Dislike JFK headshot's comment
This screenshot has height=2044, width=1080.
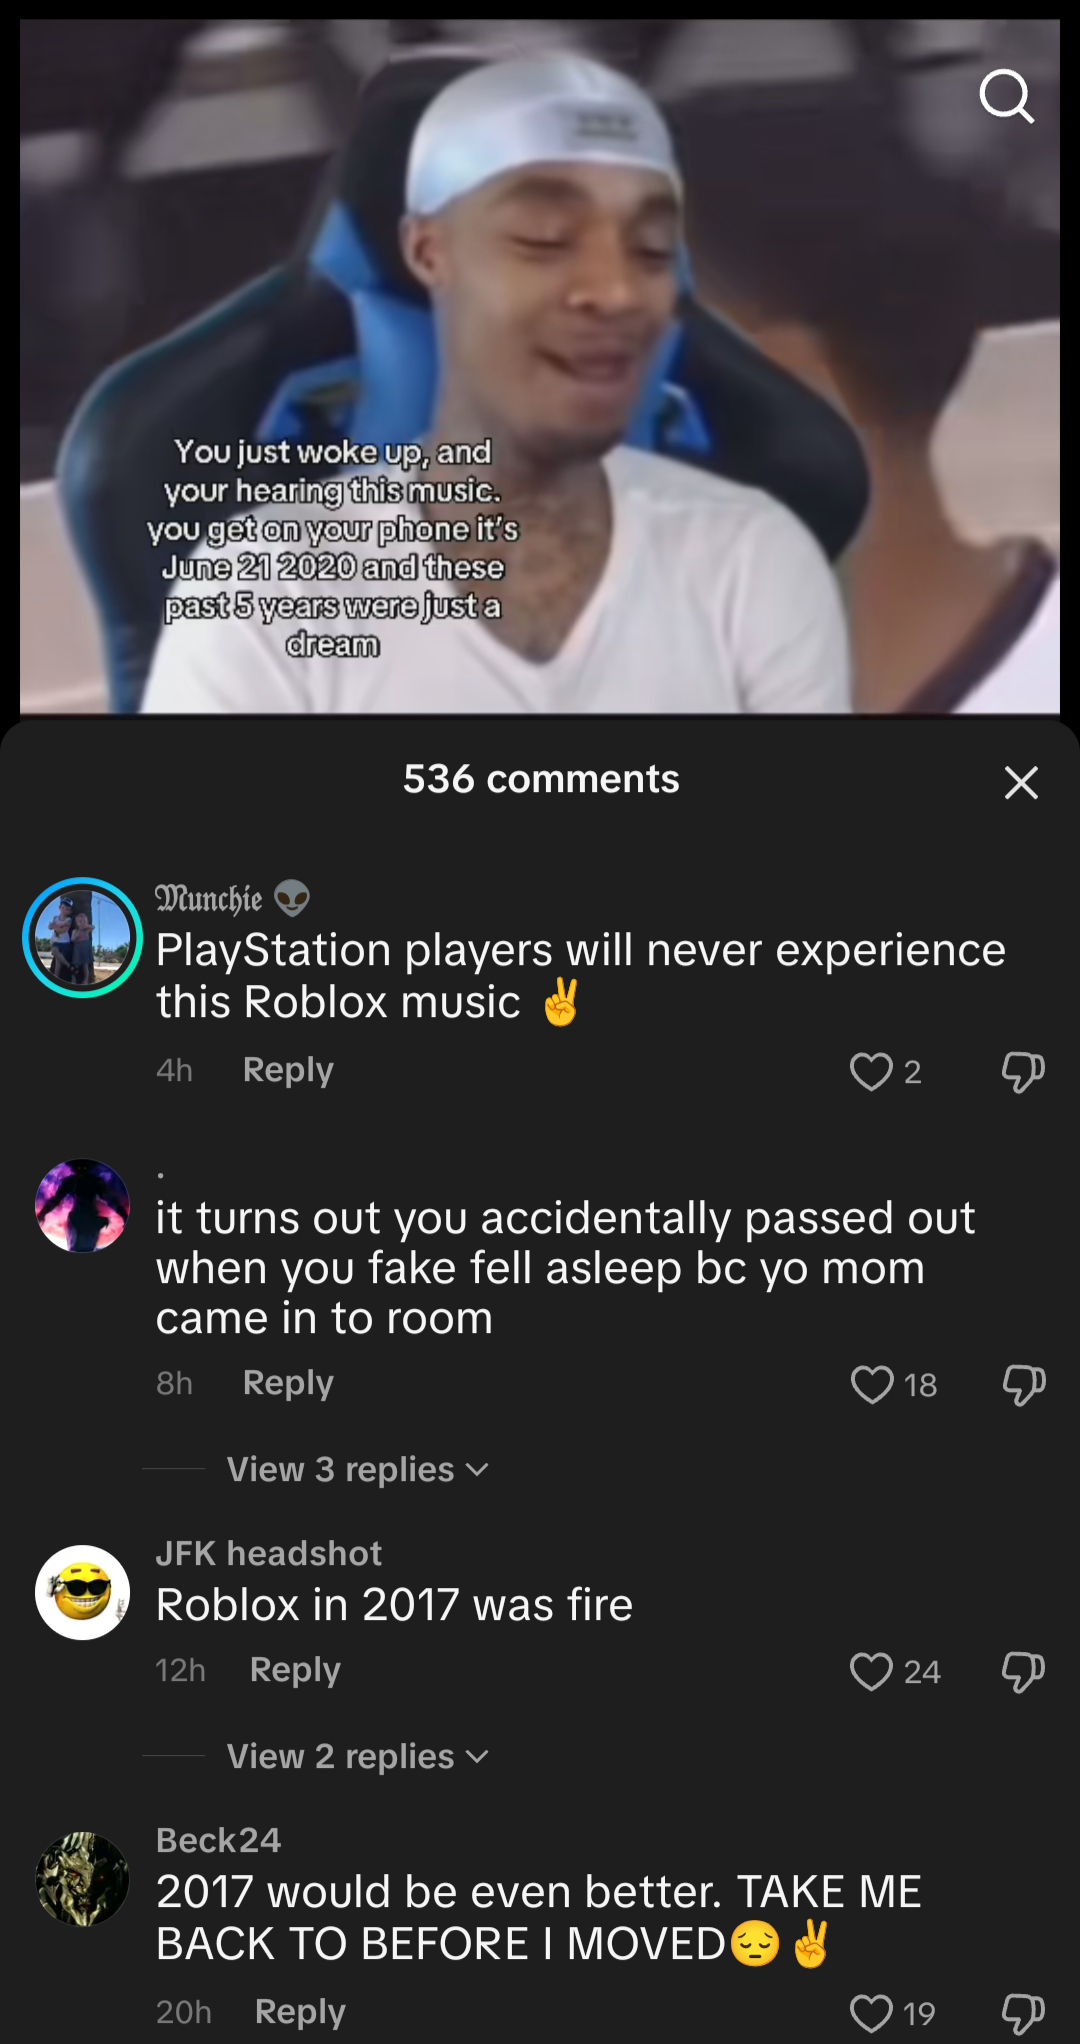pos(1023,1671)
